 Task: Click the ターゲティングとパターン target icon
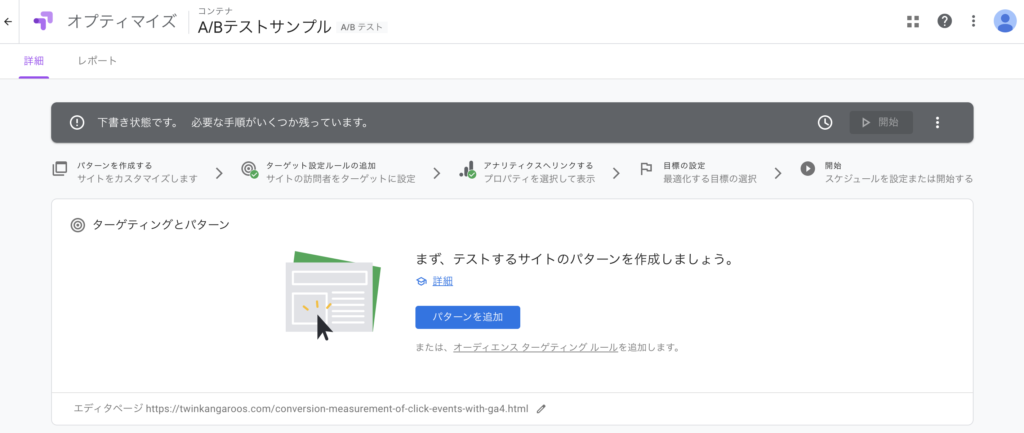point(78,225)
